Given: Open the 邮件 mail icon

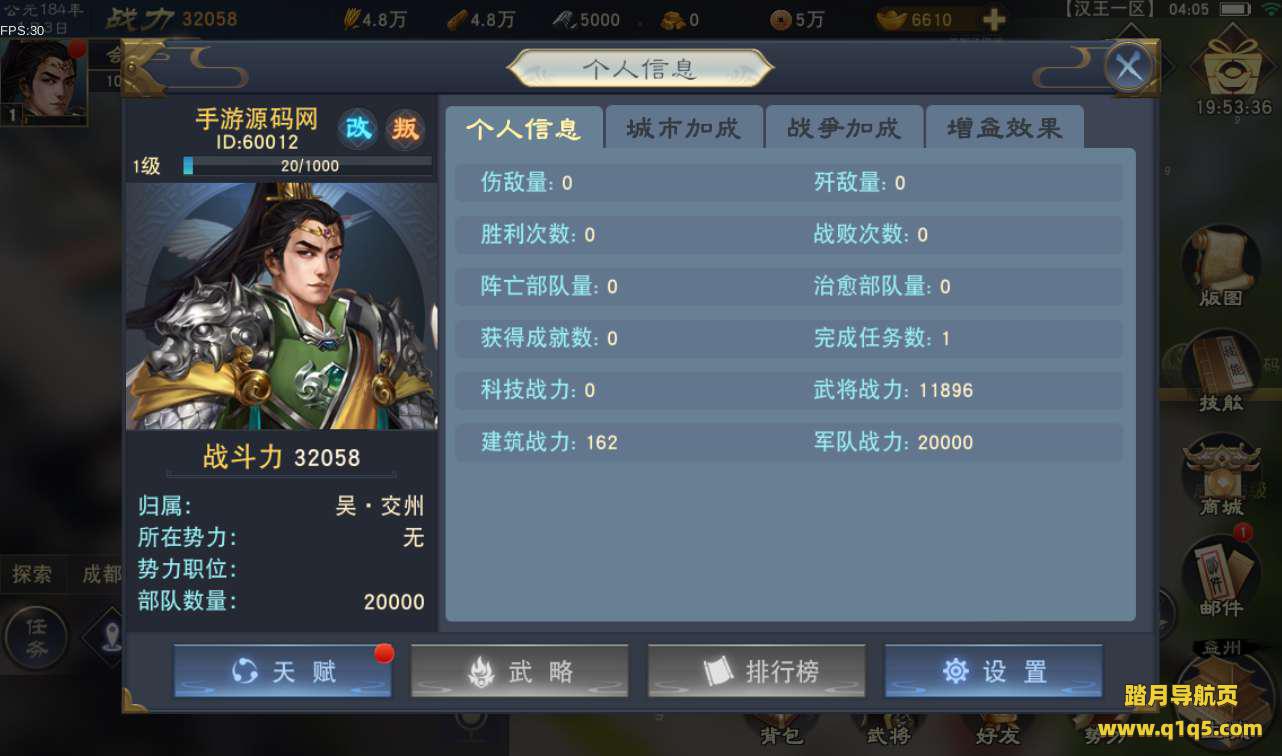Looking at the screenshot, I should pyautogui.click(x=1221, y=577).
